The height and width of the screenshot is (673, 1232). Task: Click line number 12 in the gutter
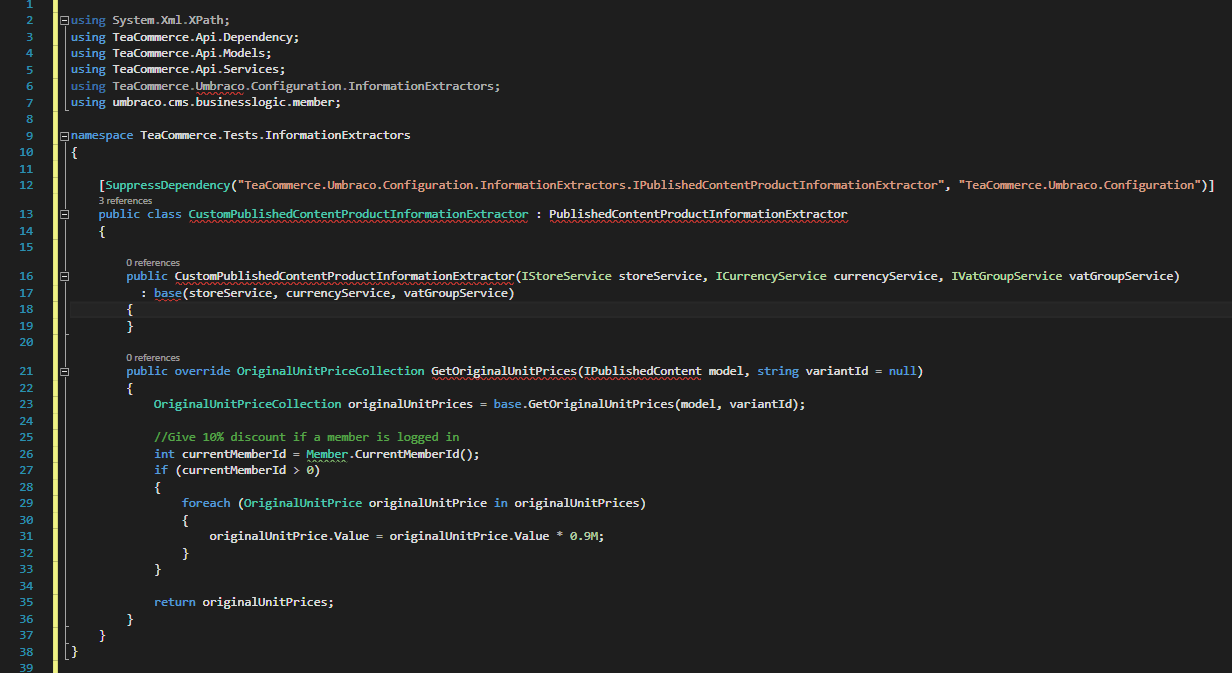pos(26,185)
